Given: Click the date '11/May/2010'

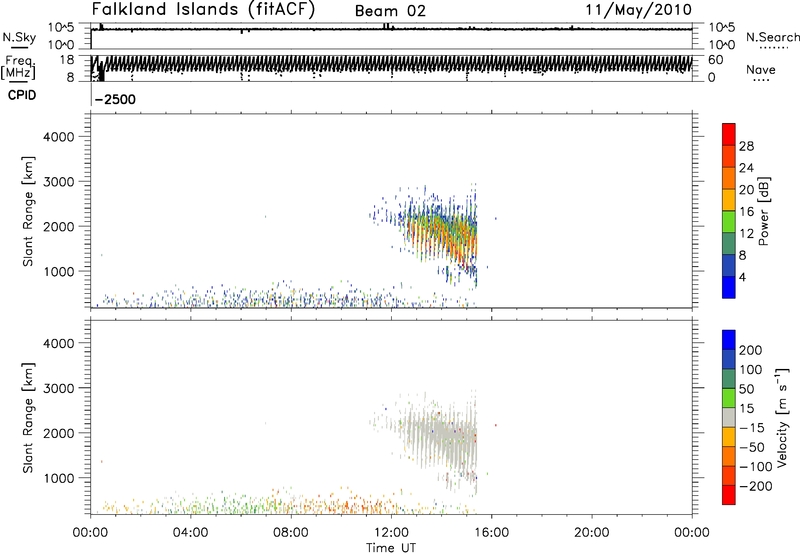Looking at the screenshot, I should 638,10.
